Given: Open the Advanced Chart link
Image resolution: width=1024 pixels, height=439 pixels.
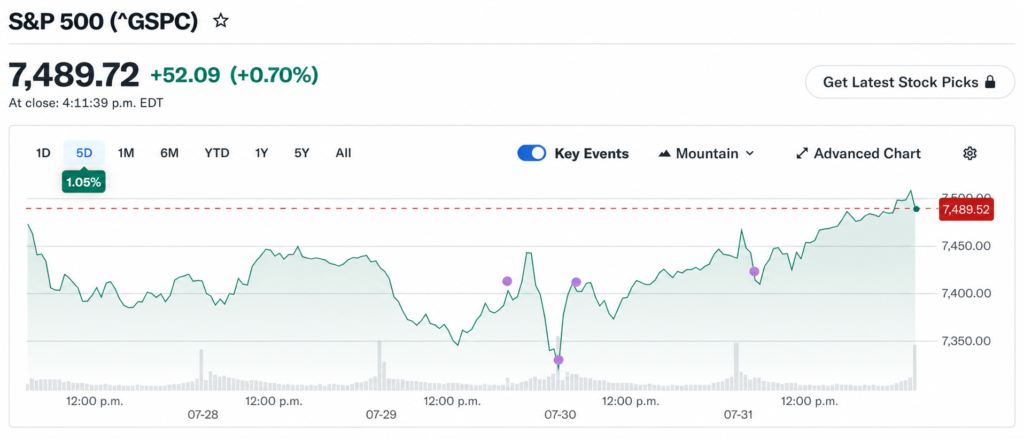Looking at the screenshot, I should click(x=858, y=154).
